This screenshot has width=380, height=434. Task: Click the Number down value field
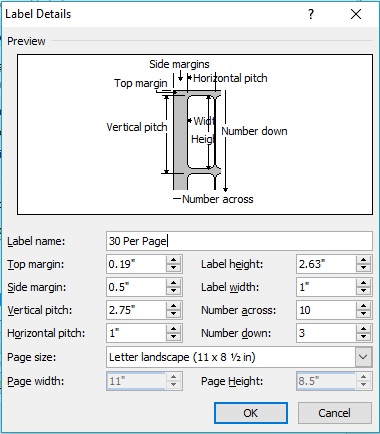tap(326, 333)
